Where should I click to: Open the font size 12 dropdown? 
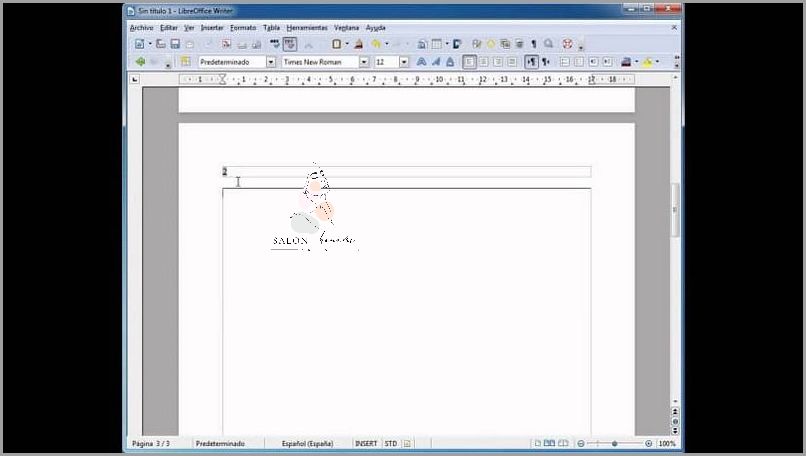tap(404, 62)
